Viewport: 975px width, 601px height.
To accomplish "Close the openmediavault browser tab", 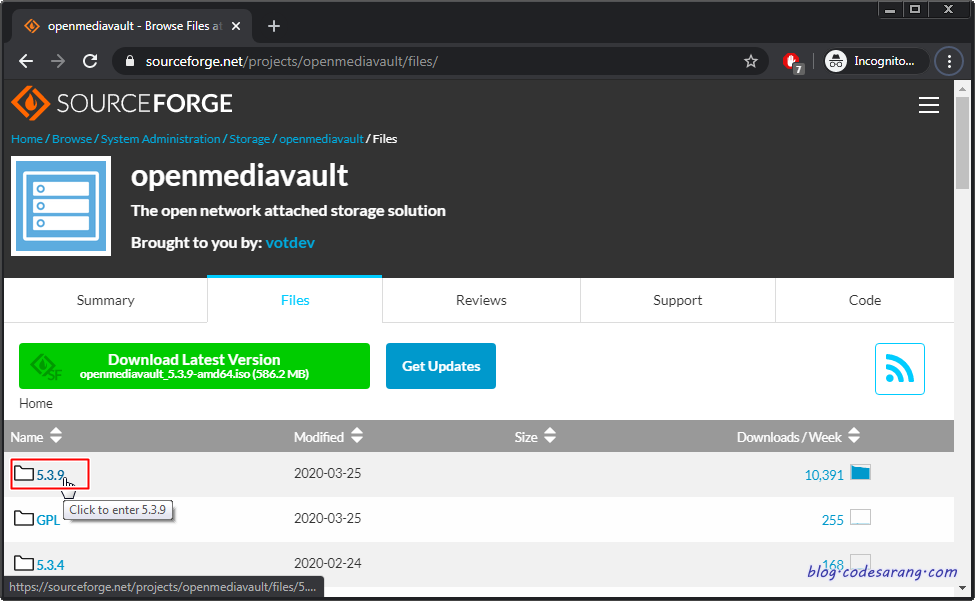I will (236, 26).
